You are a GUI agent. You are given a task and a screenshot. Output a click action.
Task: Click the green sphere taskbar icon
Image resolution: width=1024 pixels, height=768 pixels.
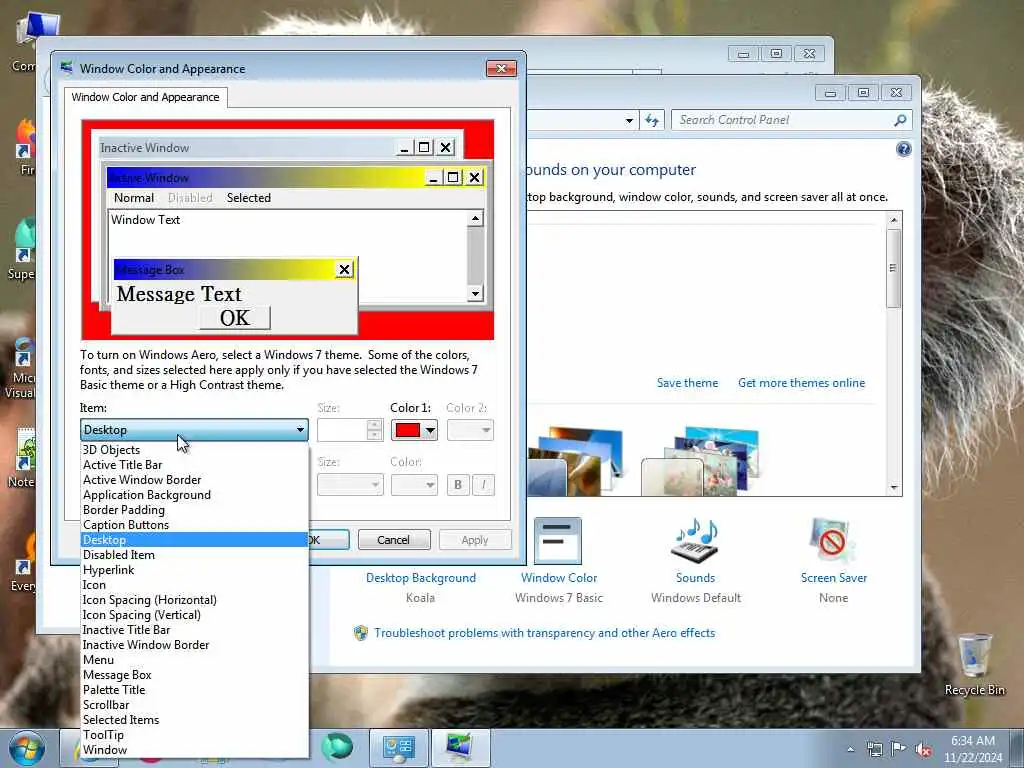coord(337,748)
